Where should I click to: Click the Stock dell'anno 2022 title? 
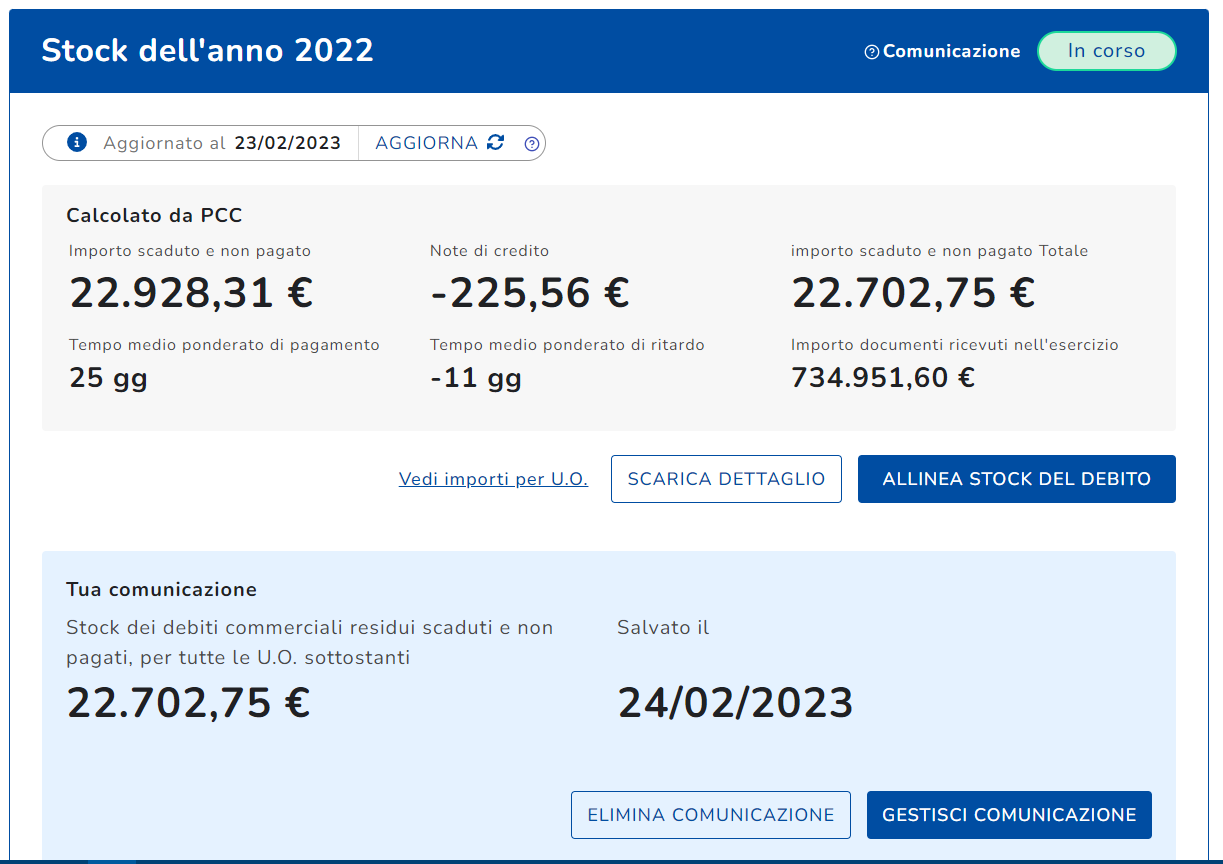(207, 50)
